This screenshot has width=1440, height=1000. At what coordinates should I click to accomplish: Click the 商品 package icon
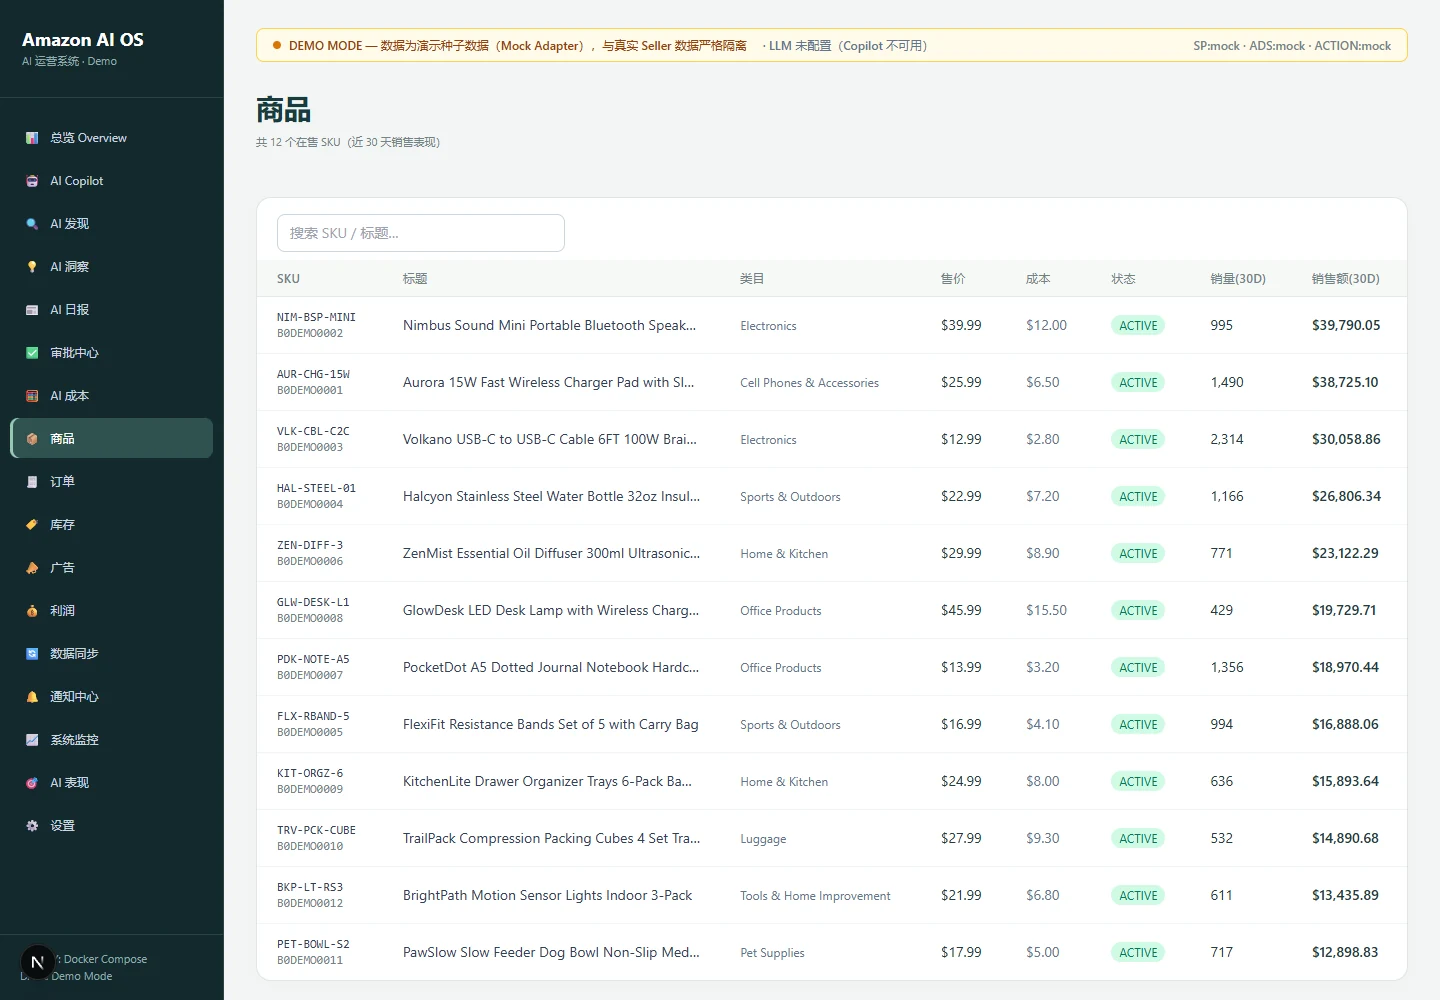[32, 439]
